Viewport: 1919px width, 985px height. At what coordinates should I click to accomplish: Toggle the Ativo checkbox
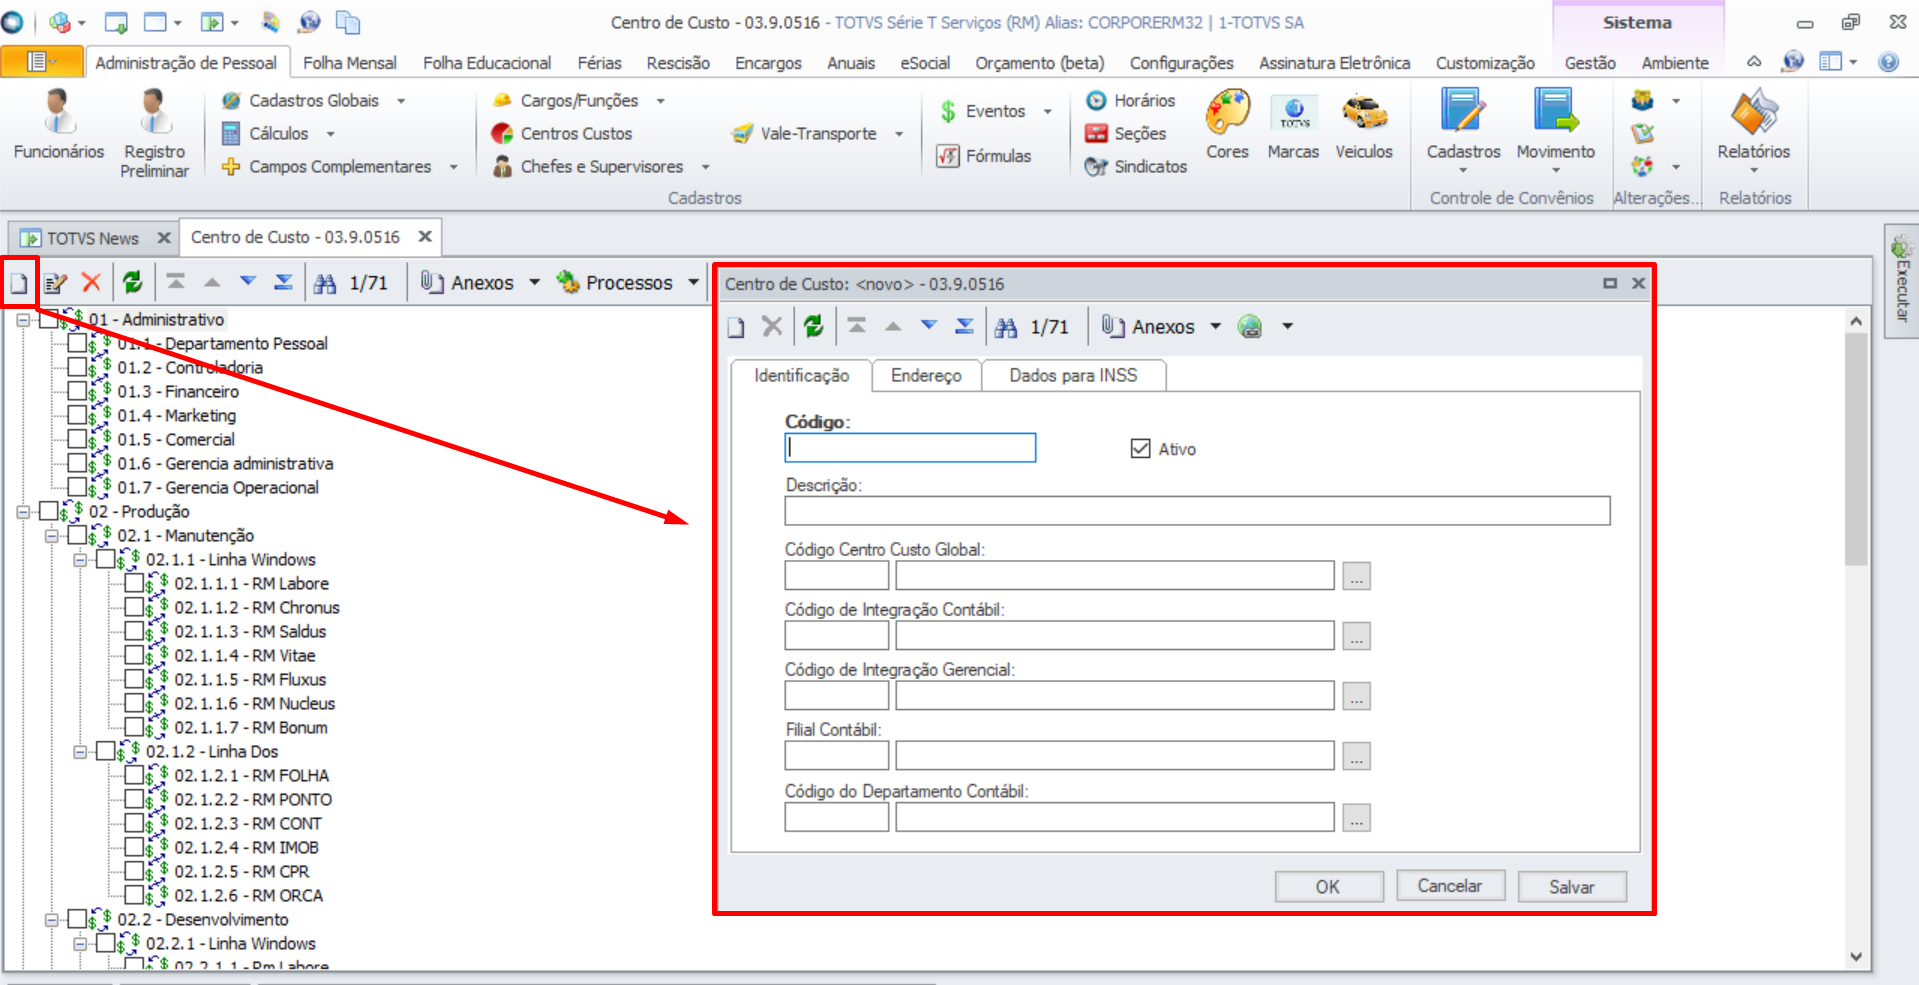coord(1140,448)
